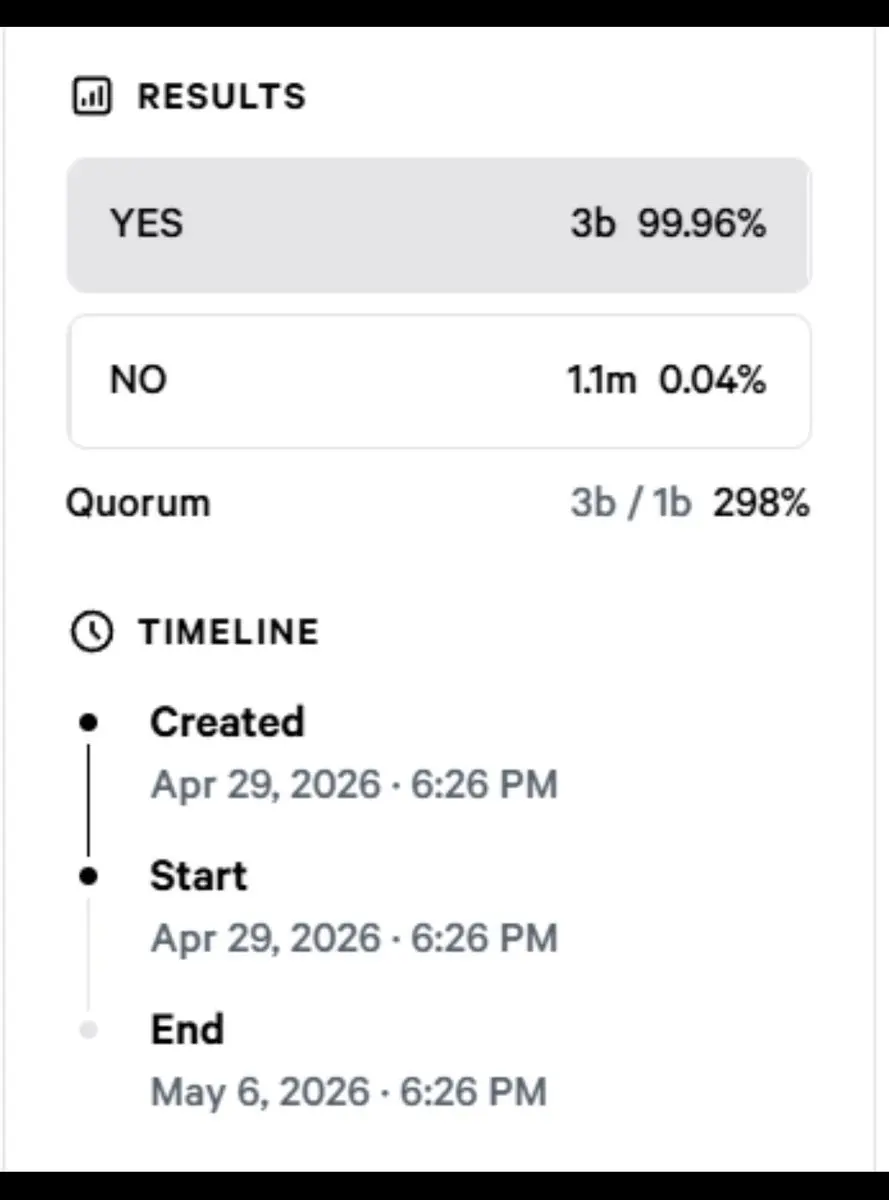The height and width of the screenshot is (1200, 889).
Task: Click the 3b / 1b quorum ratio
Action: (630, 503)
